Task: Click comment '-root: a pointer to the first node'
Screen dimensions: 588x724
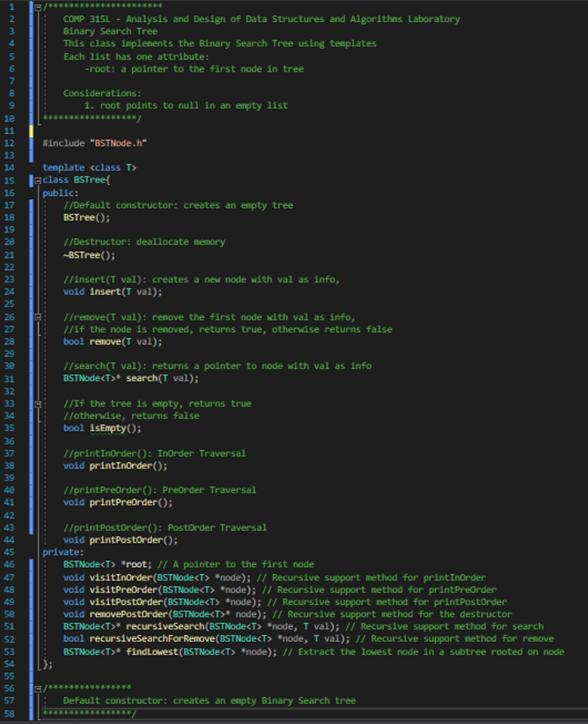Action: [194, 69]
